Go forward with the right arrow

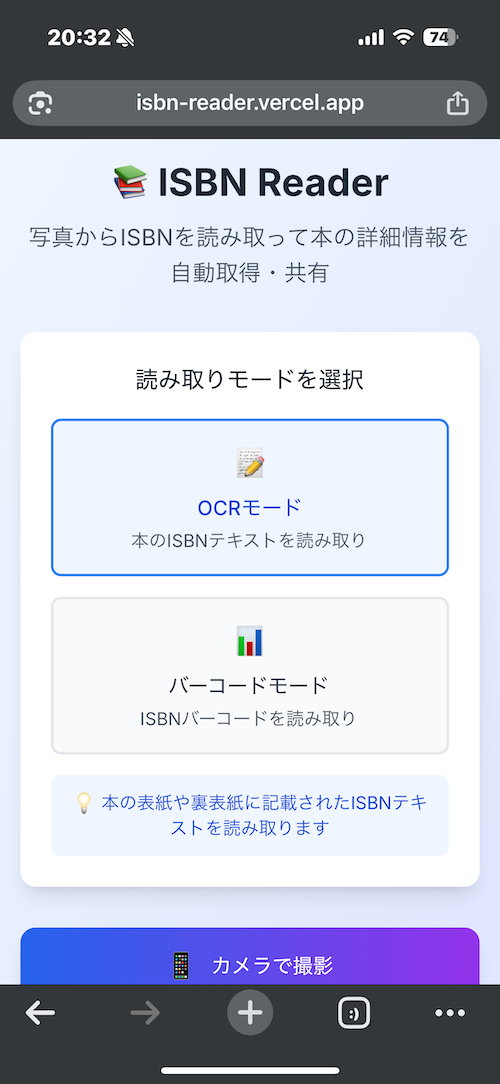point(145,1013)
